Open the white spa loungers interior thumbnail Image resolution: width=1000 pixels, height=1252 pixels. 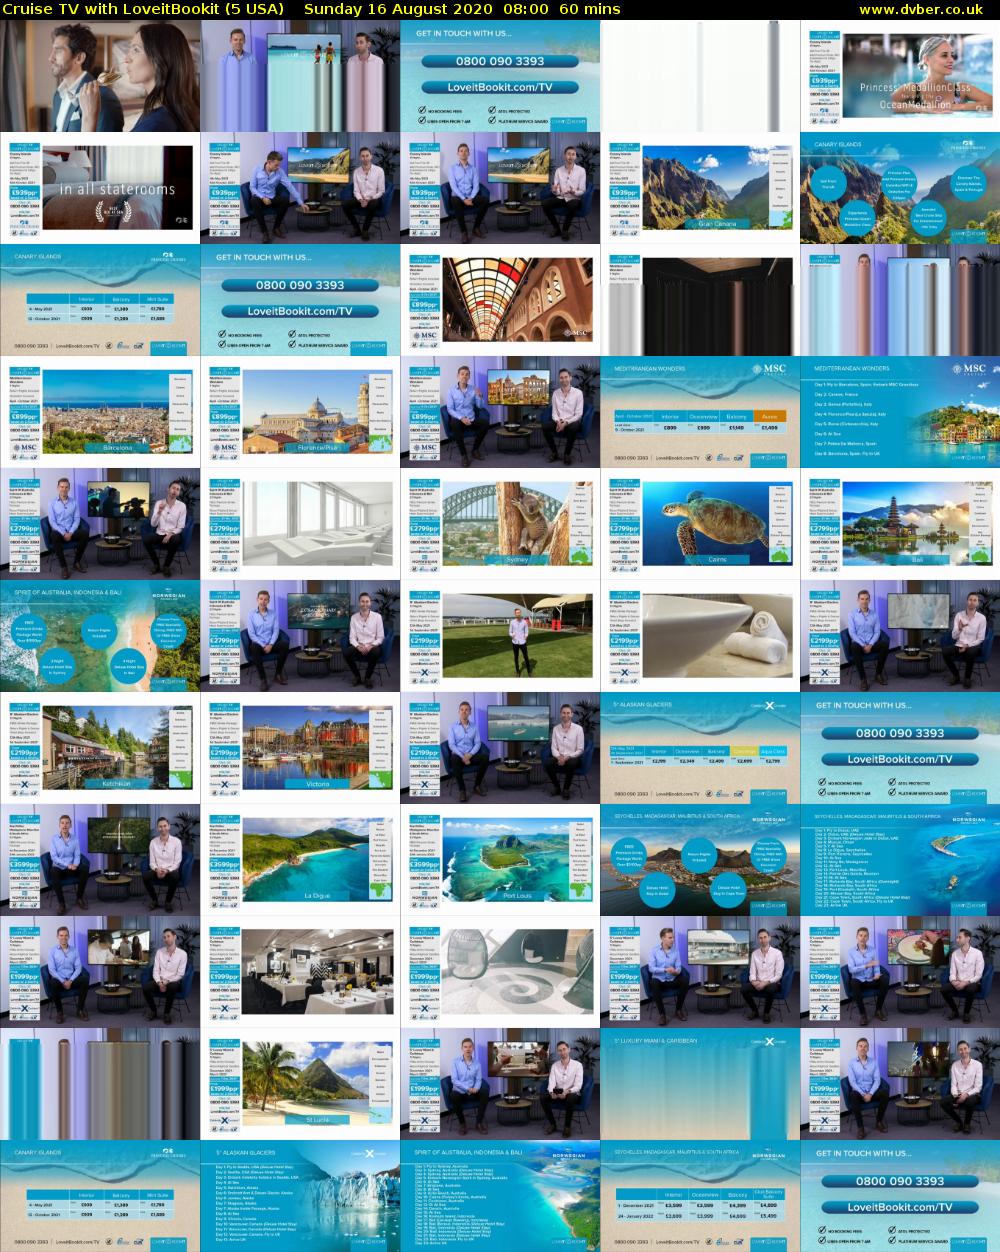[x=300, y=524]
